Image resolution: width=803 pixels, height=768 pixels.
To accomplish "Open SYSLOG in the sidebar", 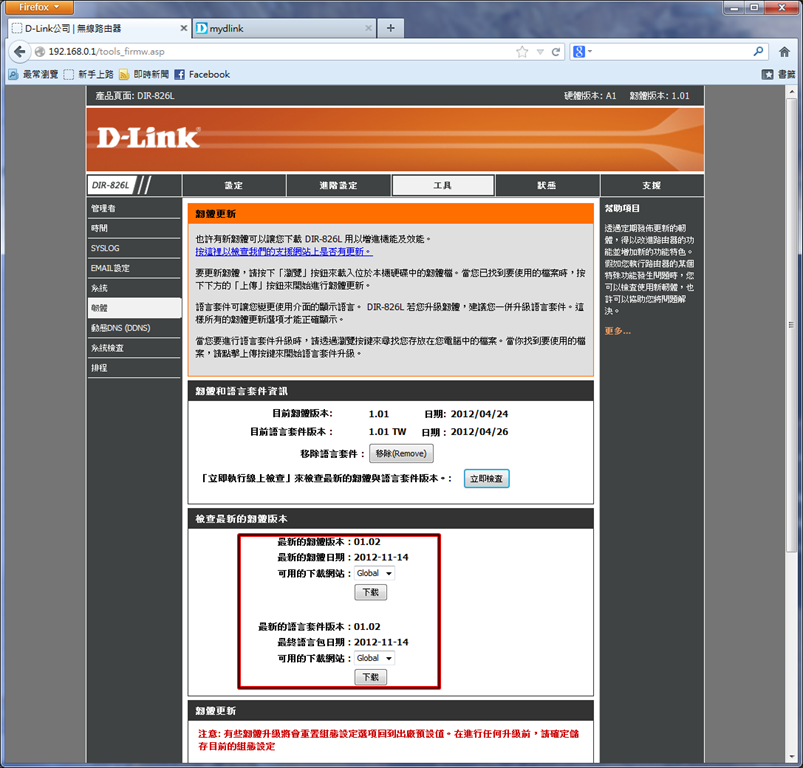I will [134, 248].
